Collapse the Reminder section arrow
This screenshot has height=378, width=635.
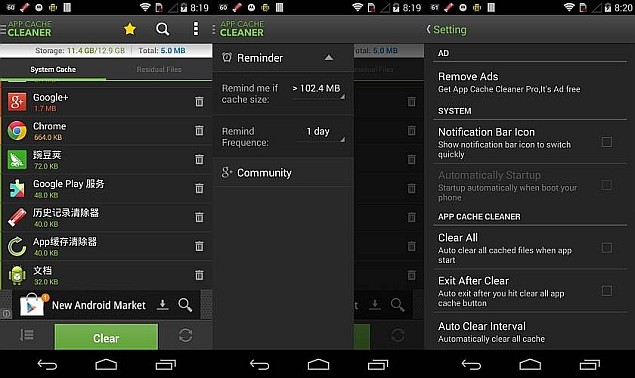[329, 58]
